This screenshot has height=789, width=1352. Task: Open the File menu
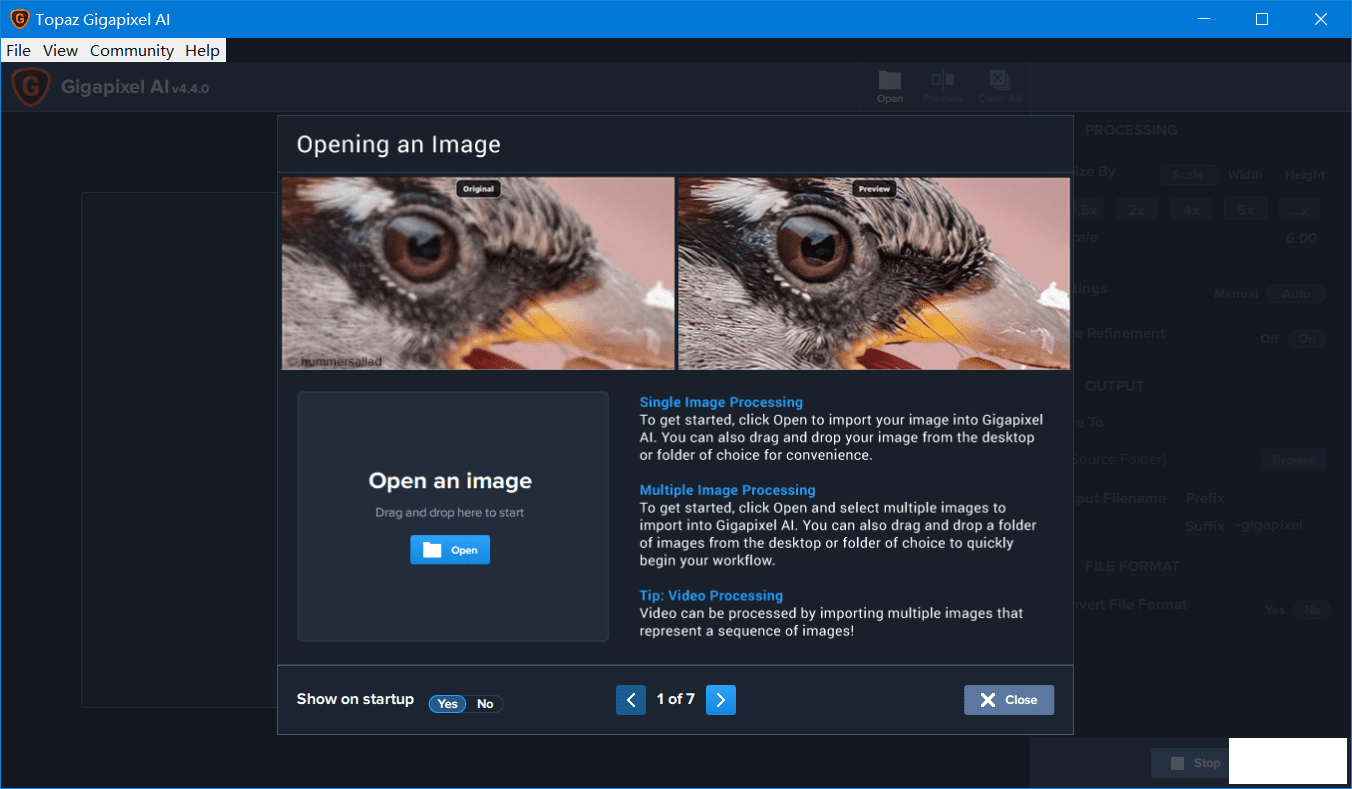click(18, 50)
